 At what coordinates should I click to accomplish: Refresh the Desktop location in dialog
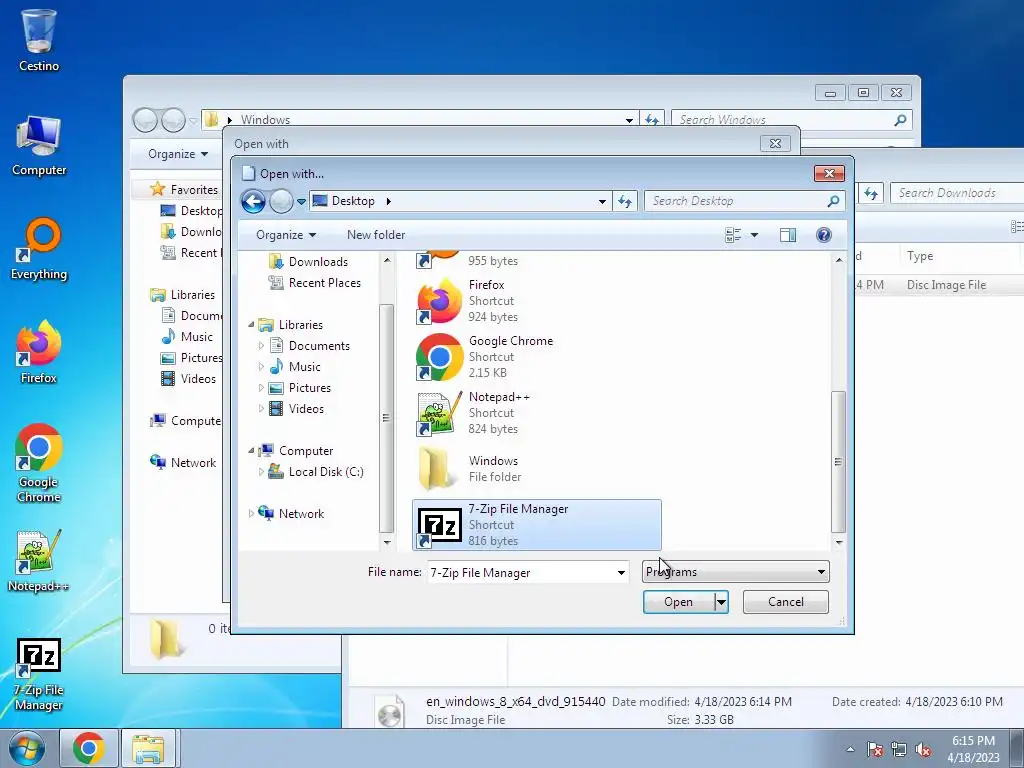[625, 201]
